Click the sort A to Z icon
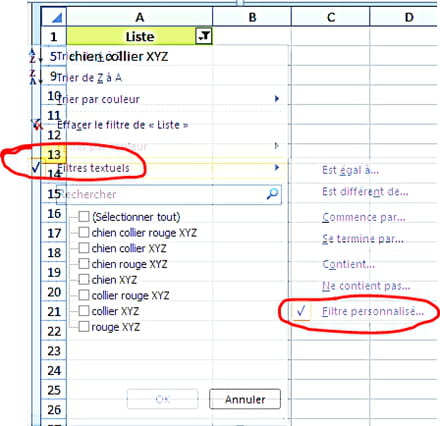 (x=33, y=56)
